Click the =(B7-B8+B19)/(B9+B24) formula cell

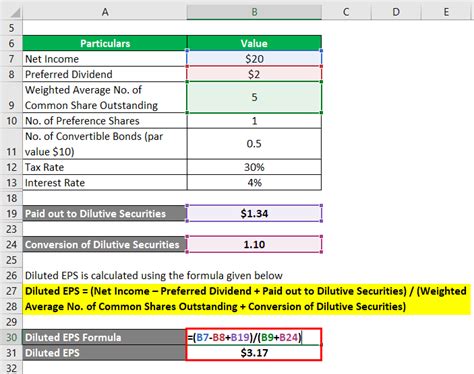[254, 337]
